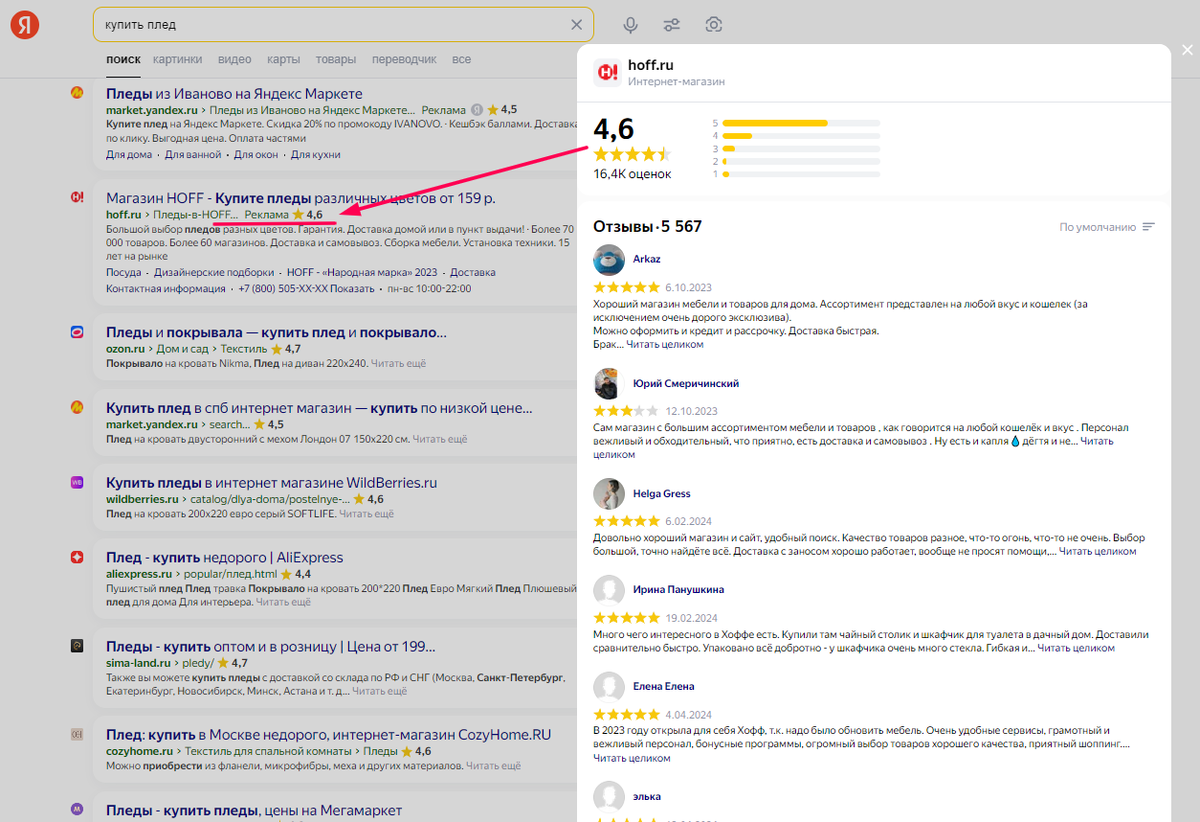Start voice search with the microphone icon

(x=631, y=25)
